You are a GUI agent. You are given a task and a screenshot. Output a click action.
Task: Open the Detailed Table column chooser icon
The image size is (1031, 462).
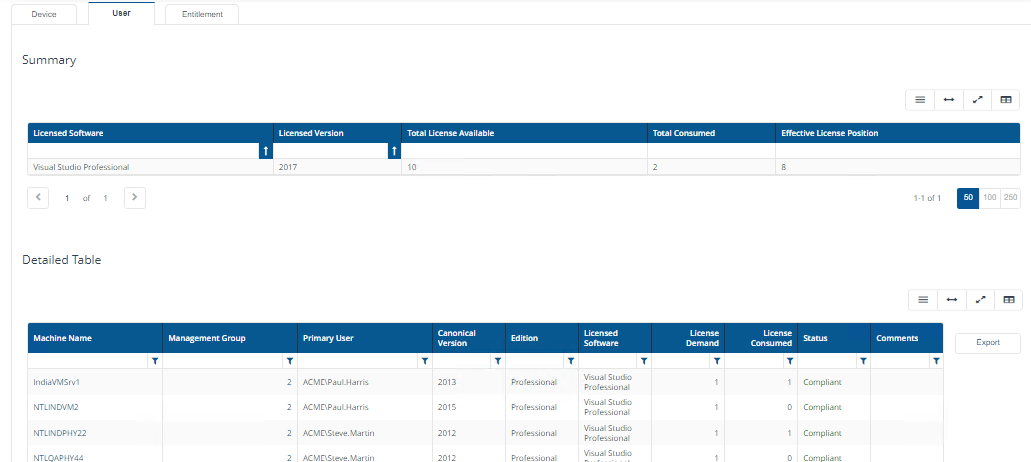(1009, 300)
